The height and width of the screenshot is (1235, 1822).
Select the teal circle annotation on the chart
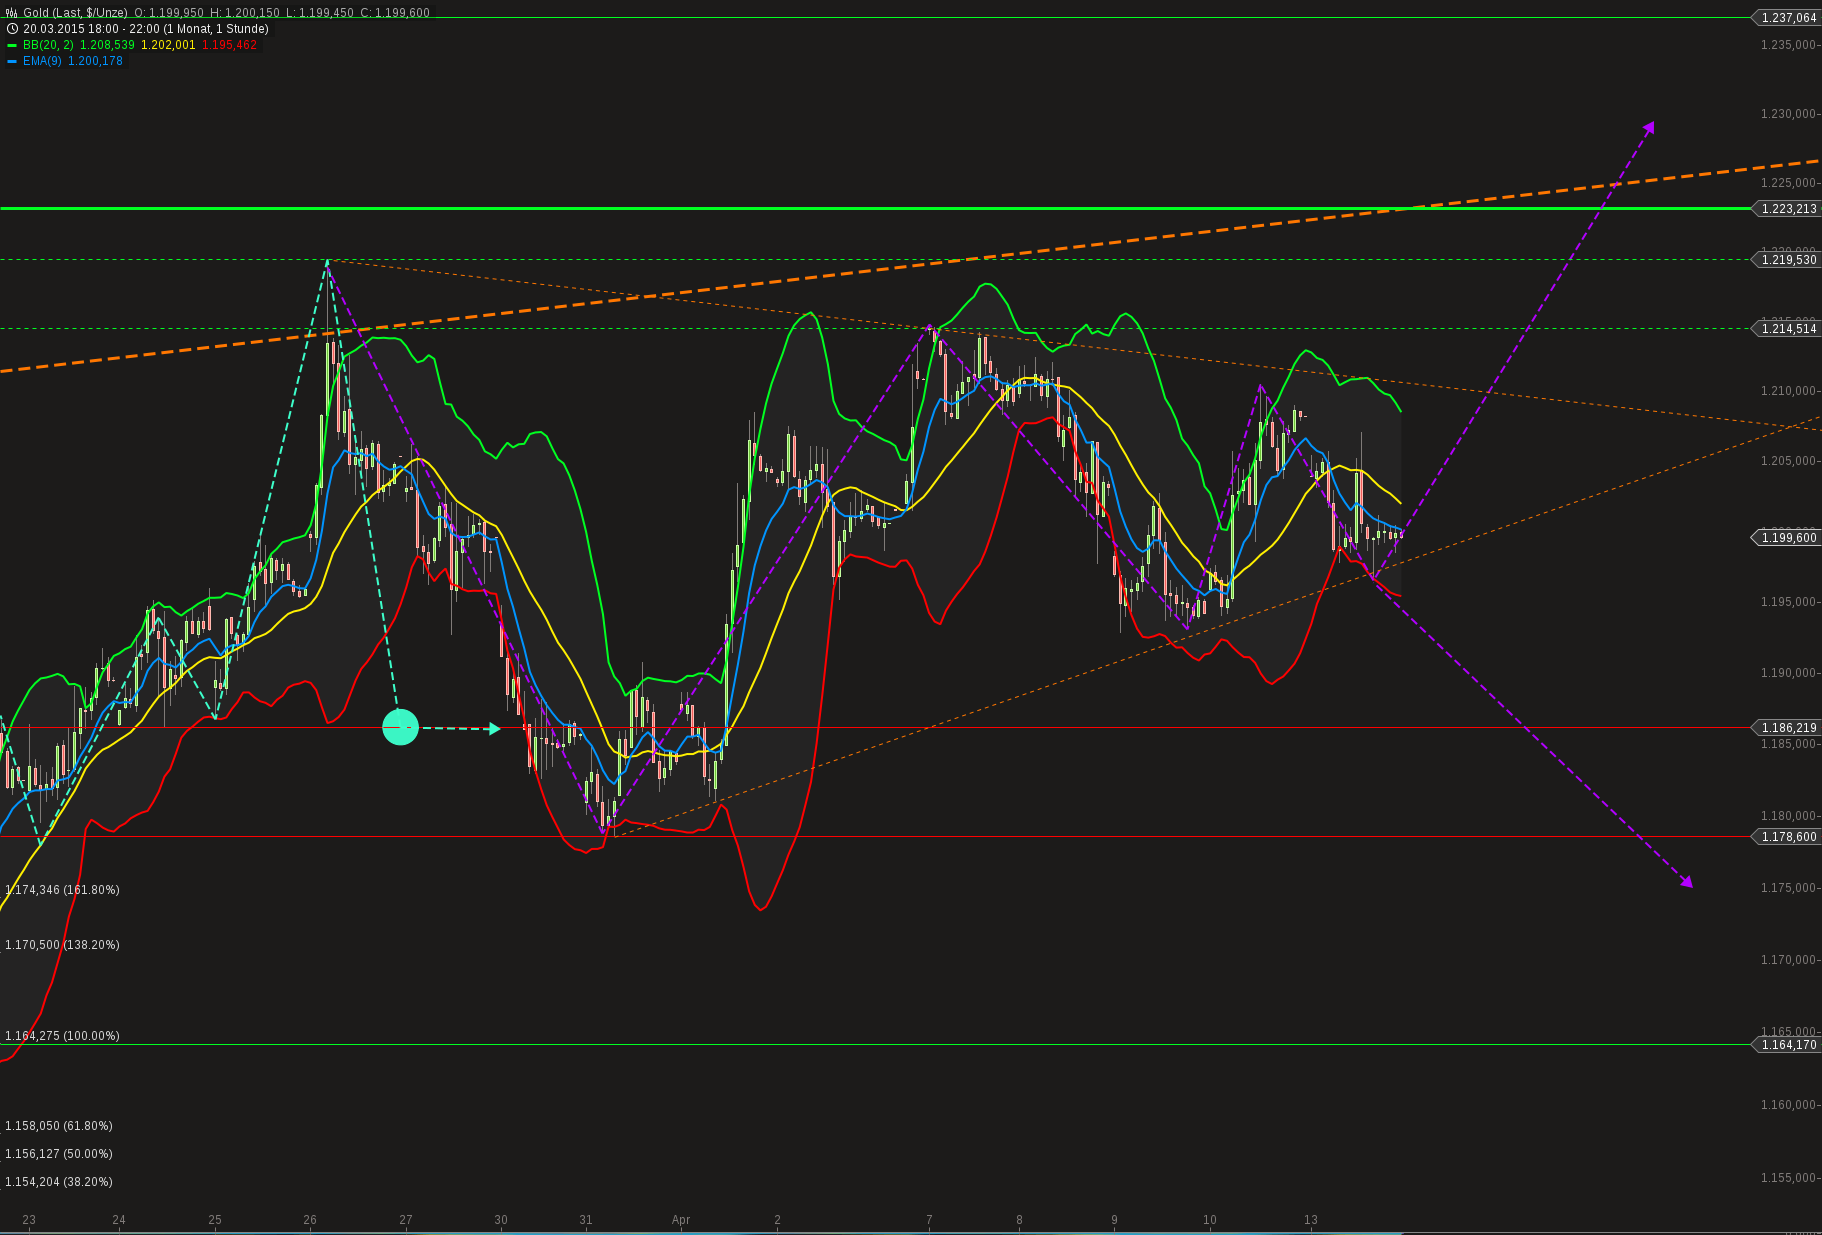point(400,728)
